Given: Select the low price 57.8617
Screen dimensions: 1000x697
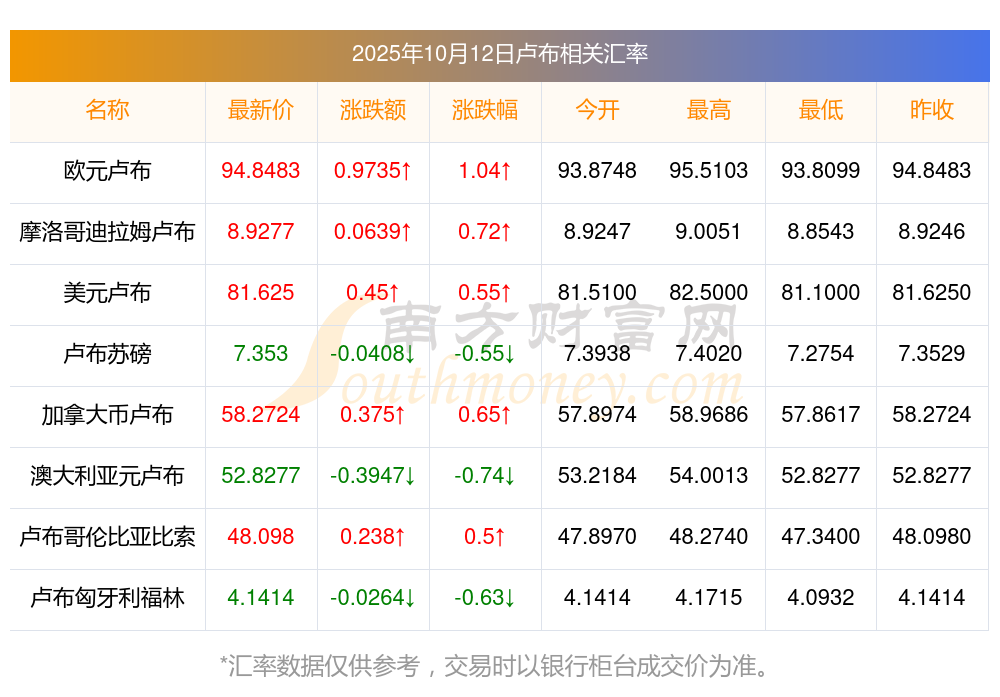Looking at the screenshot, I should 821,414.
